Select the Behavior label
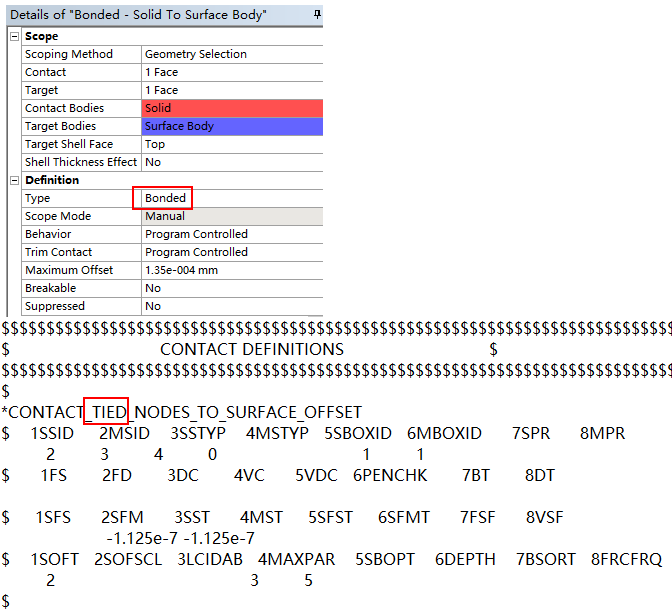672x610 pixels. click(x=48, y=234)
